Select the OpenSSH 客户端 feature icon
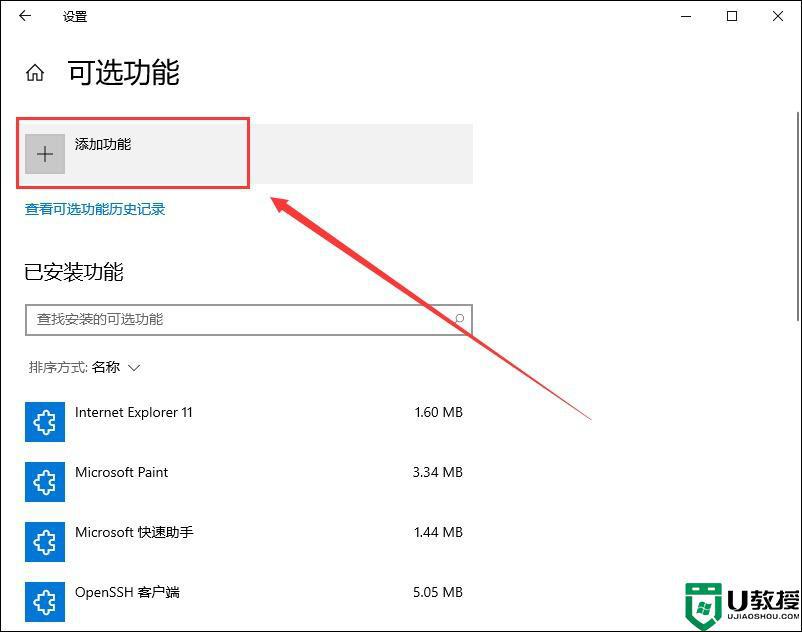The width and height of the screenshot is (802, 632). click(x=45, y=602)
